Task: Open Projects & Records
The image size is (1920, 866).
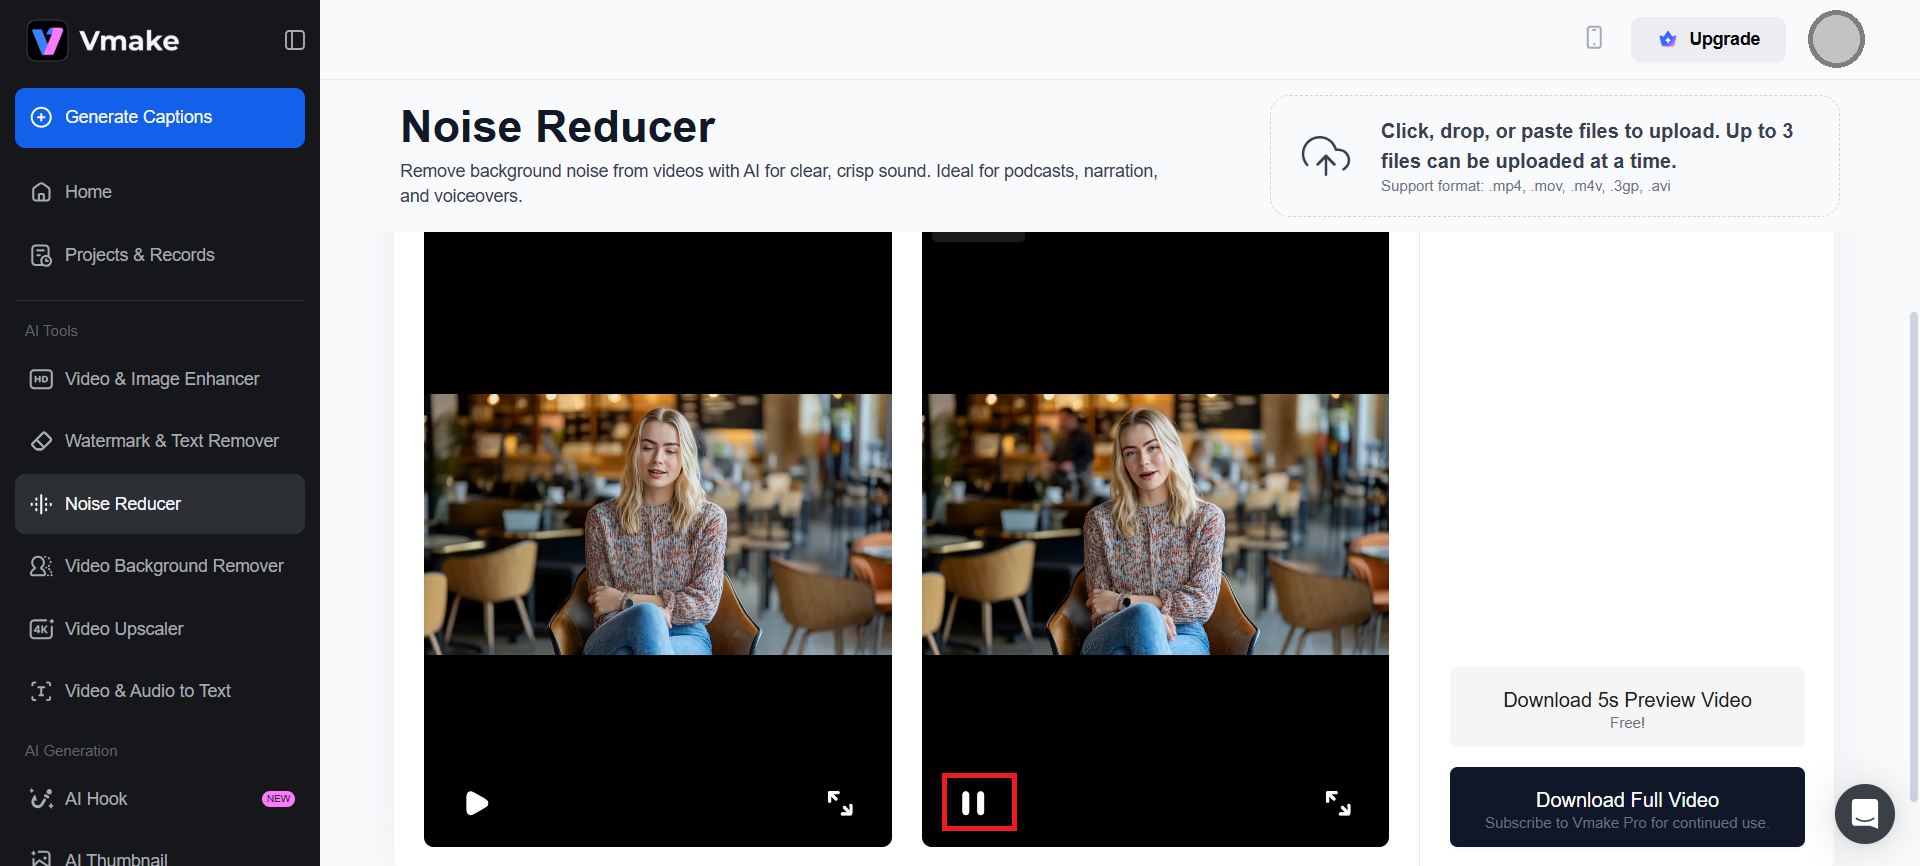Action: tap(139, 255)
